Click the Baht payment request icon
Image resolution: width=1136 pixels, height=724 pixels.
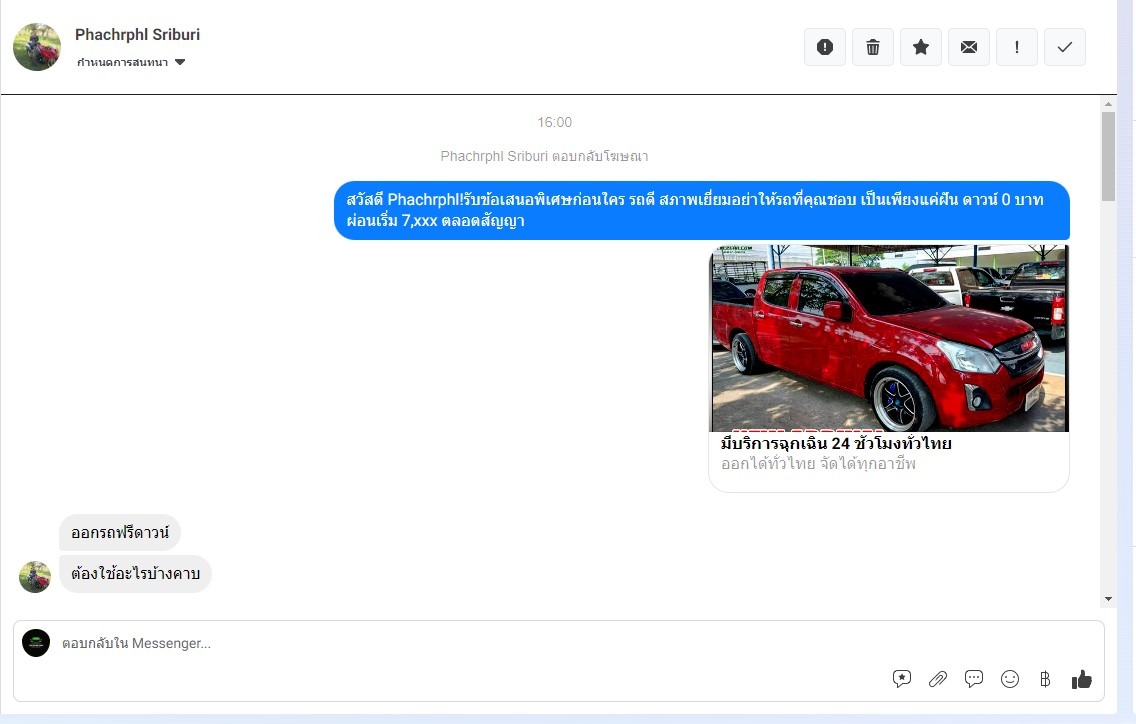pyautogui.click(x=1045, y=679)
